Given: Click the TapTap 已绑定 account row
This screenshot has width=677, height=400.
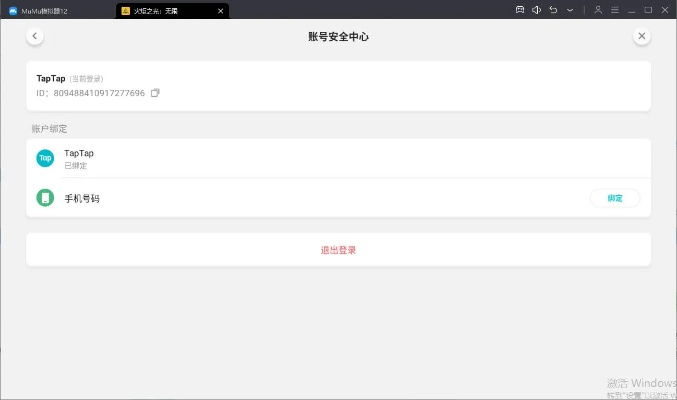Looking at the screenshot, I should click(338, 159).
